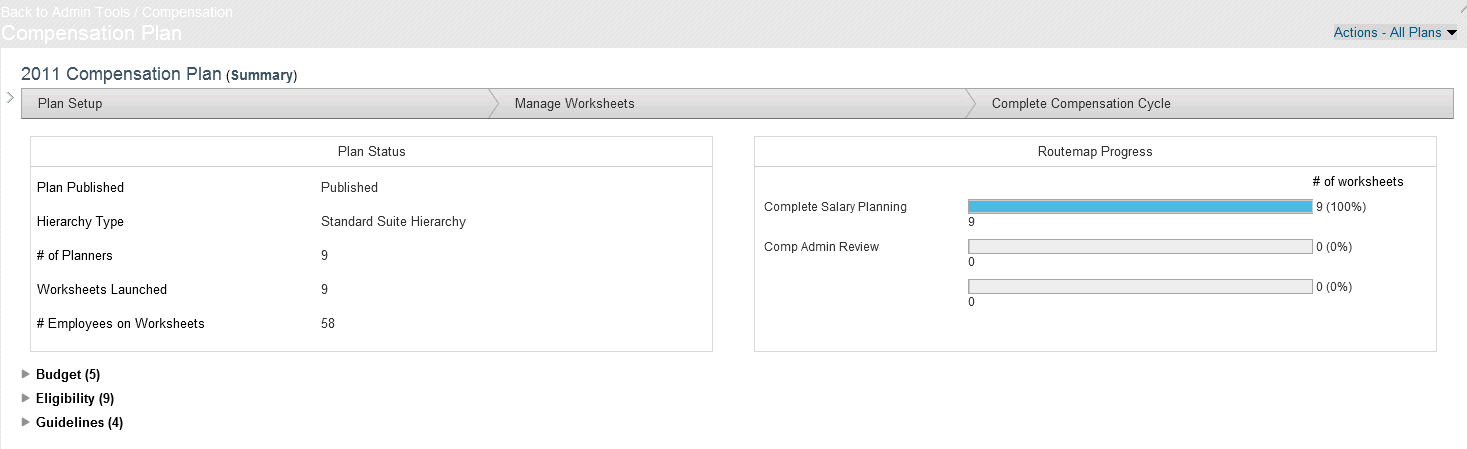Expand the Eligibility (9) section
This screenshot has width=1467, height=449.
pyautogui.click(x=75, y=399)
